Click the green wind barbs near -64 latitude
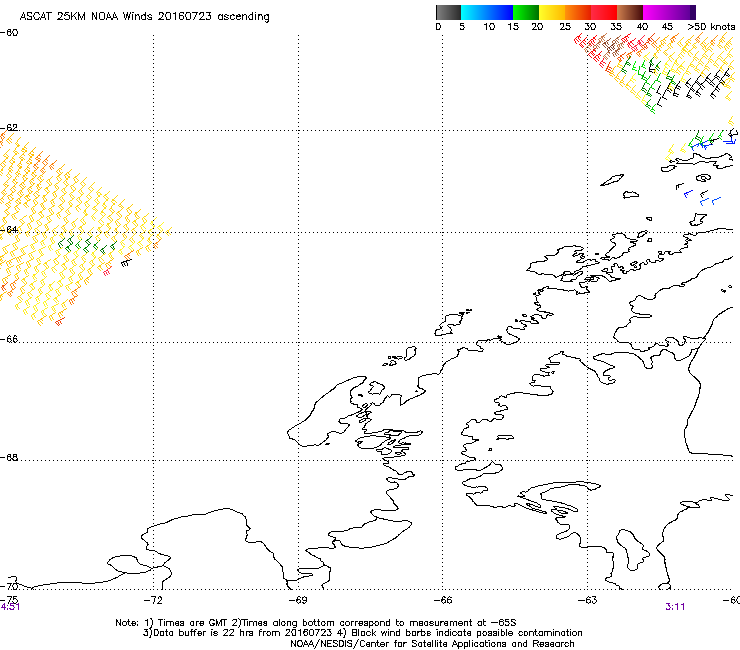The width and height of the screenshot is (740, 650). (87, 245)
